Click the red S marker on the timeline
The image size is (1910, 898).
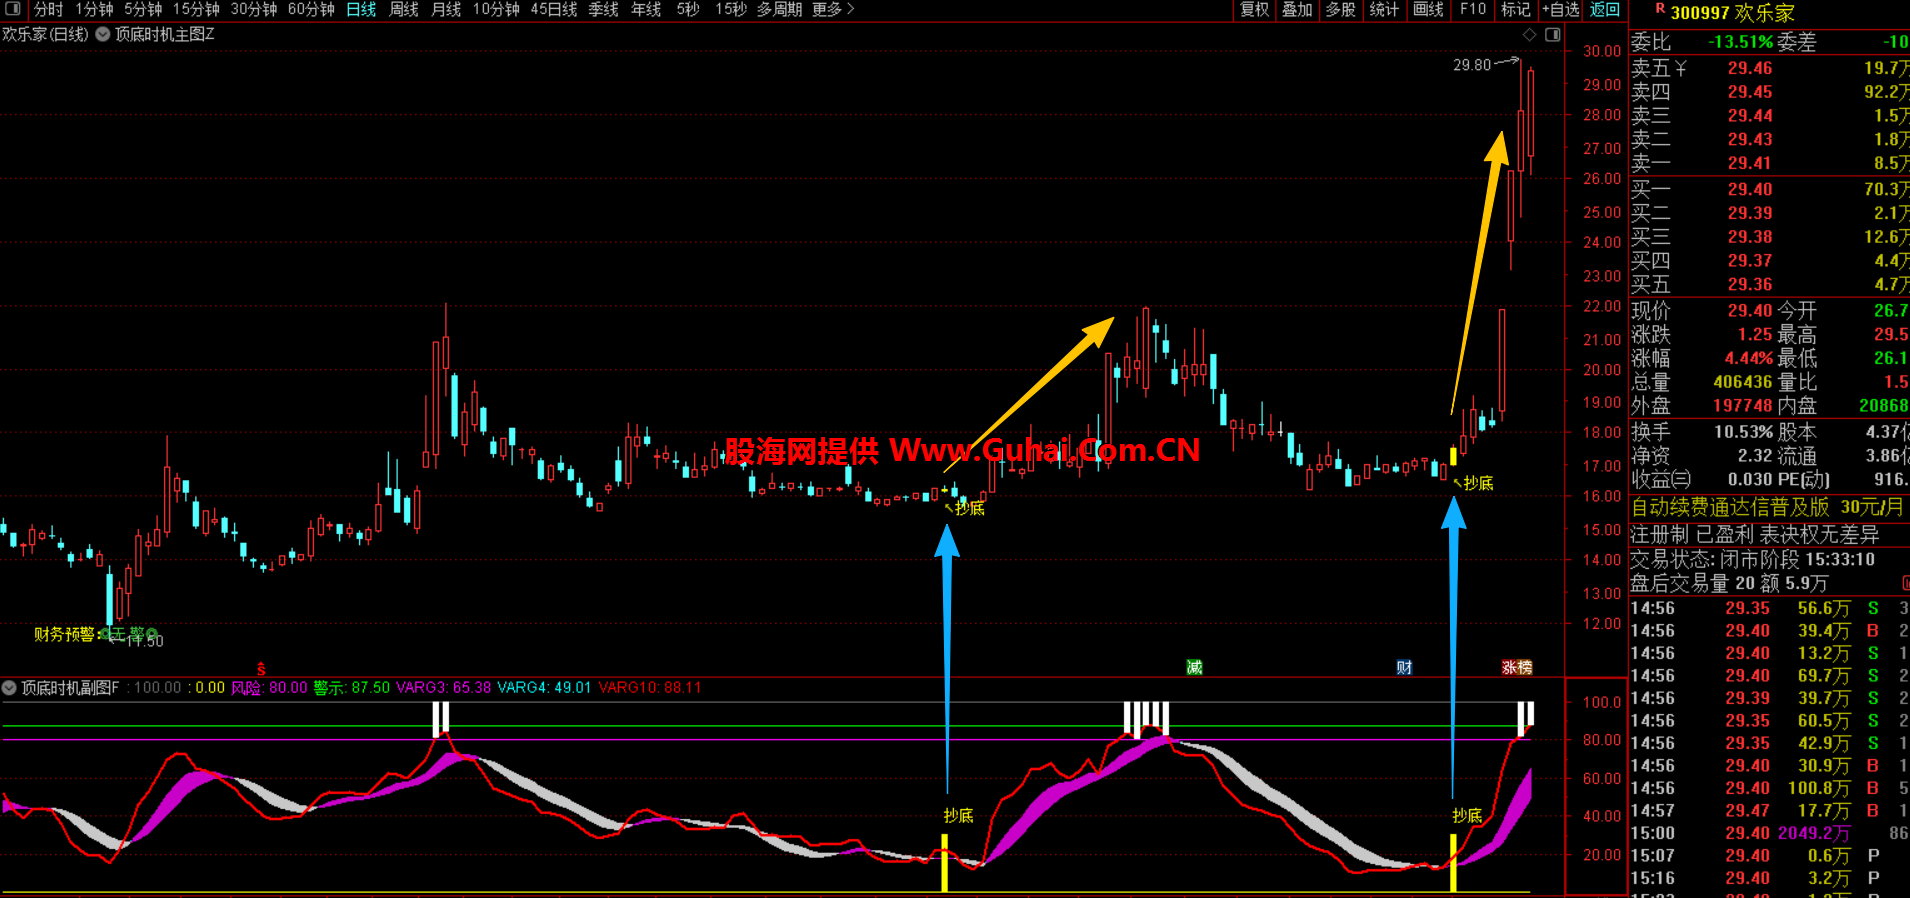[261, 669]
